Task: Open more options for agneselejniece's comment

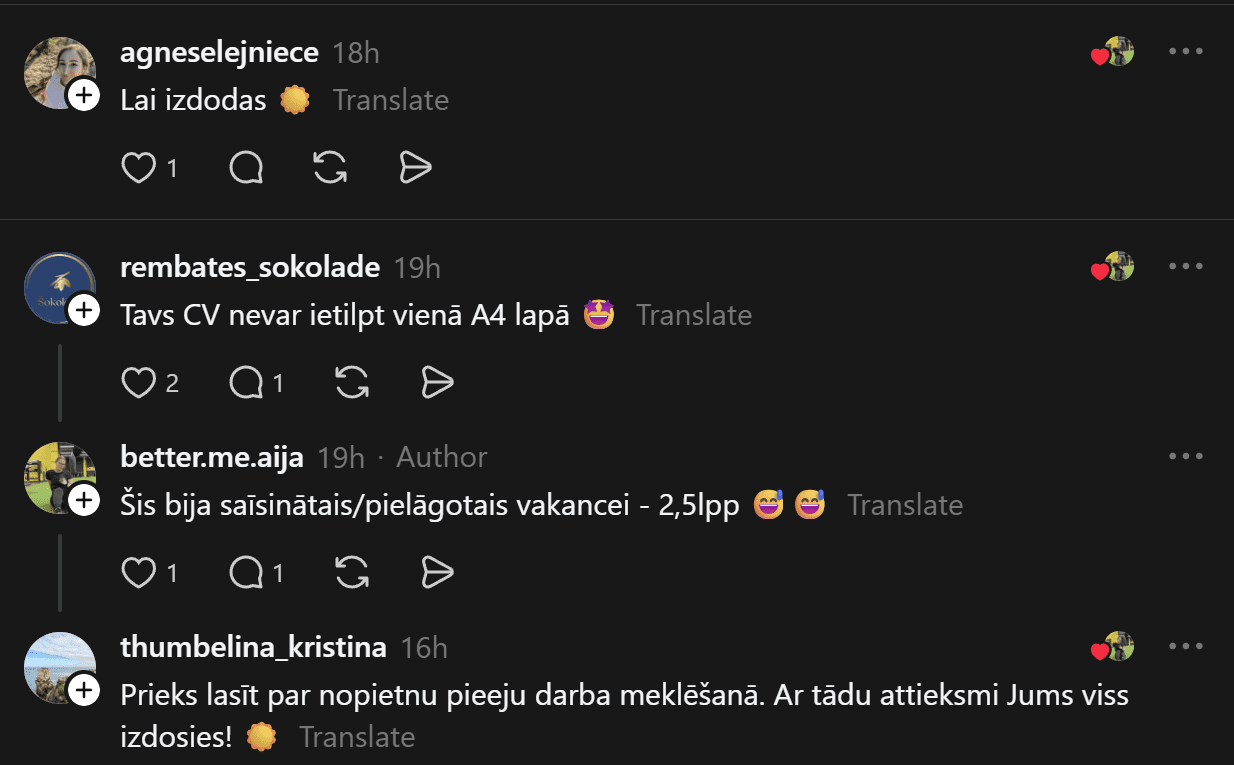Action: pyautogui.click(x=1185, y=51)
